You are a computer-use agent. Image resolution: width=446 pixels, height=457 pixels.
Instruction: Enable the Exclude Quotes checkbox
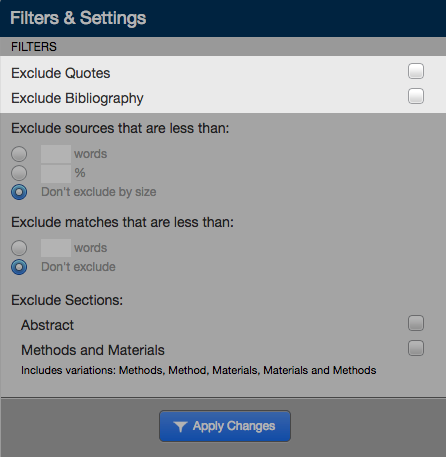pyautogui.click(x=416, y=71)
